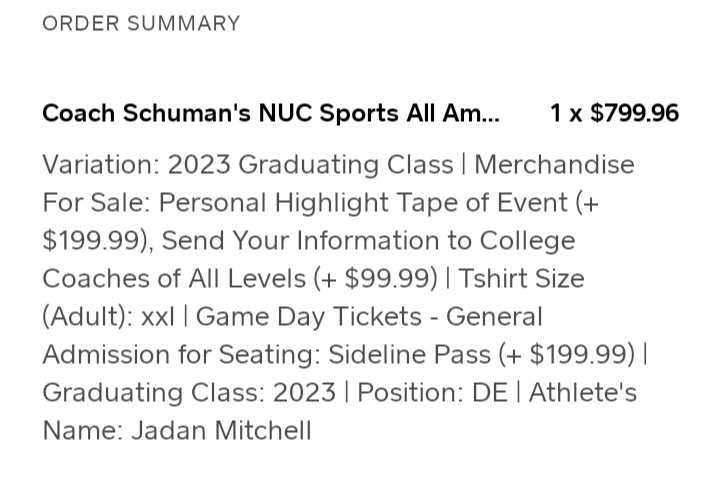Click the $199.99 add-on price after Highlight Tape
The height and width of the screenshot is (480, 720).
click(91, 240)
